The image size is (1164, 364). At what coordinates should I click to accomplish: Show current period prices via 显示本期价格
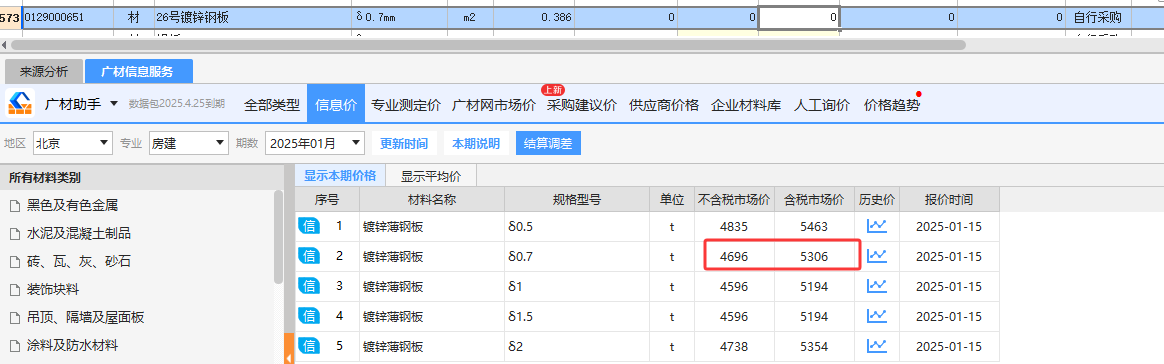(340, 176)
